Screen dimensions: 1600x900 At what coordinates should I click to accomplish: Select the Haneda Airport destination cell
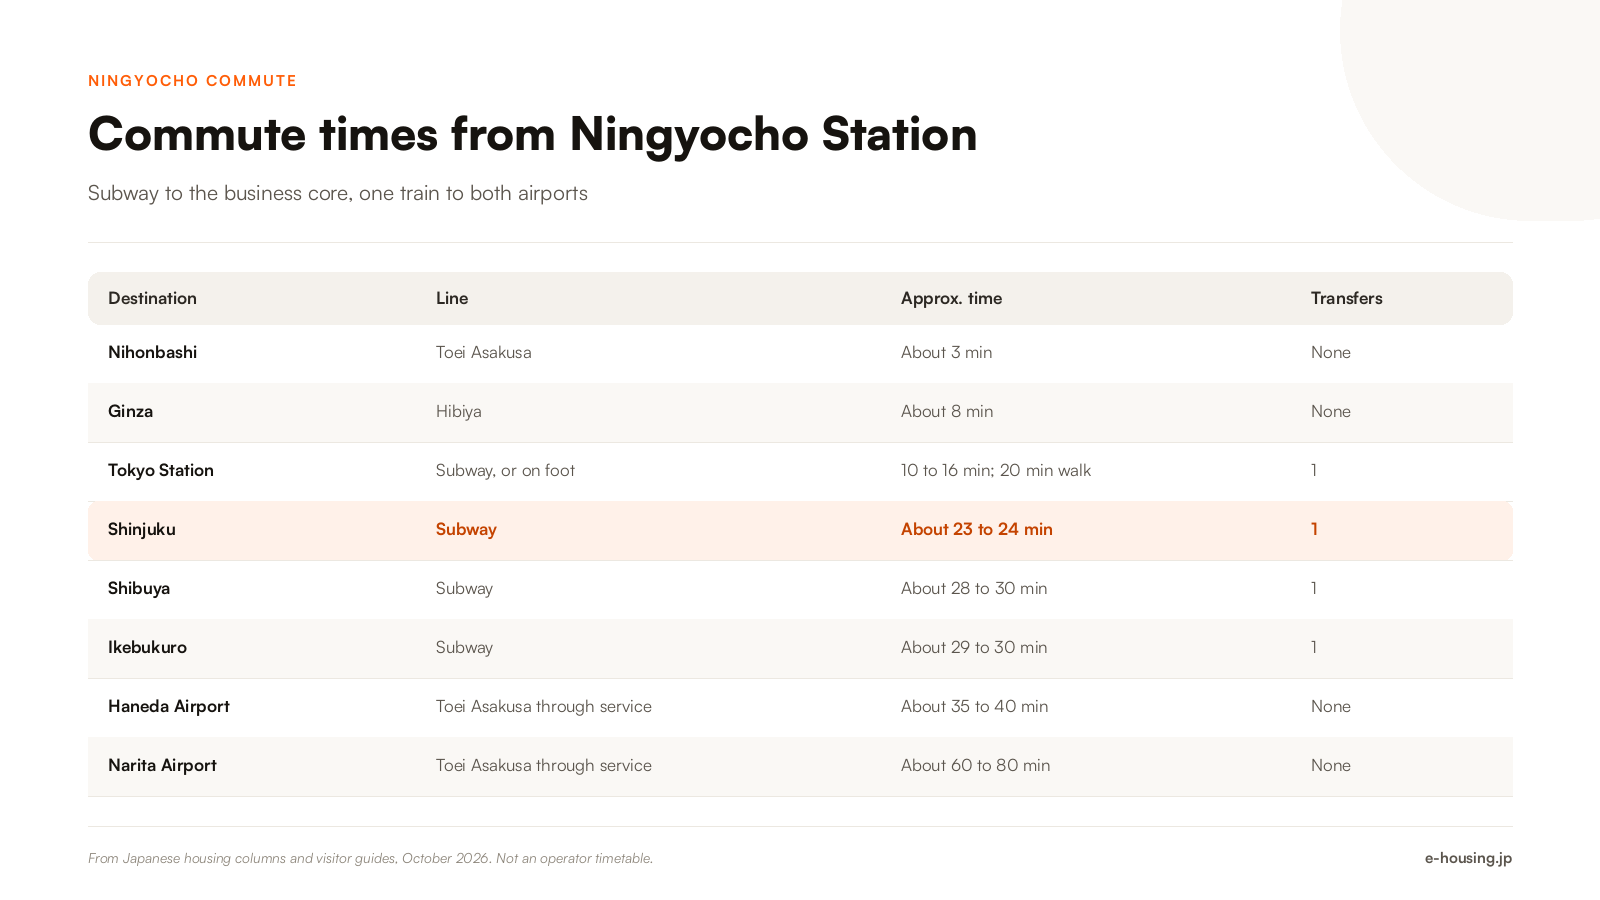coord(169,706)
